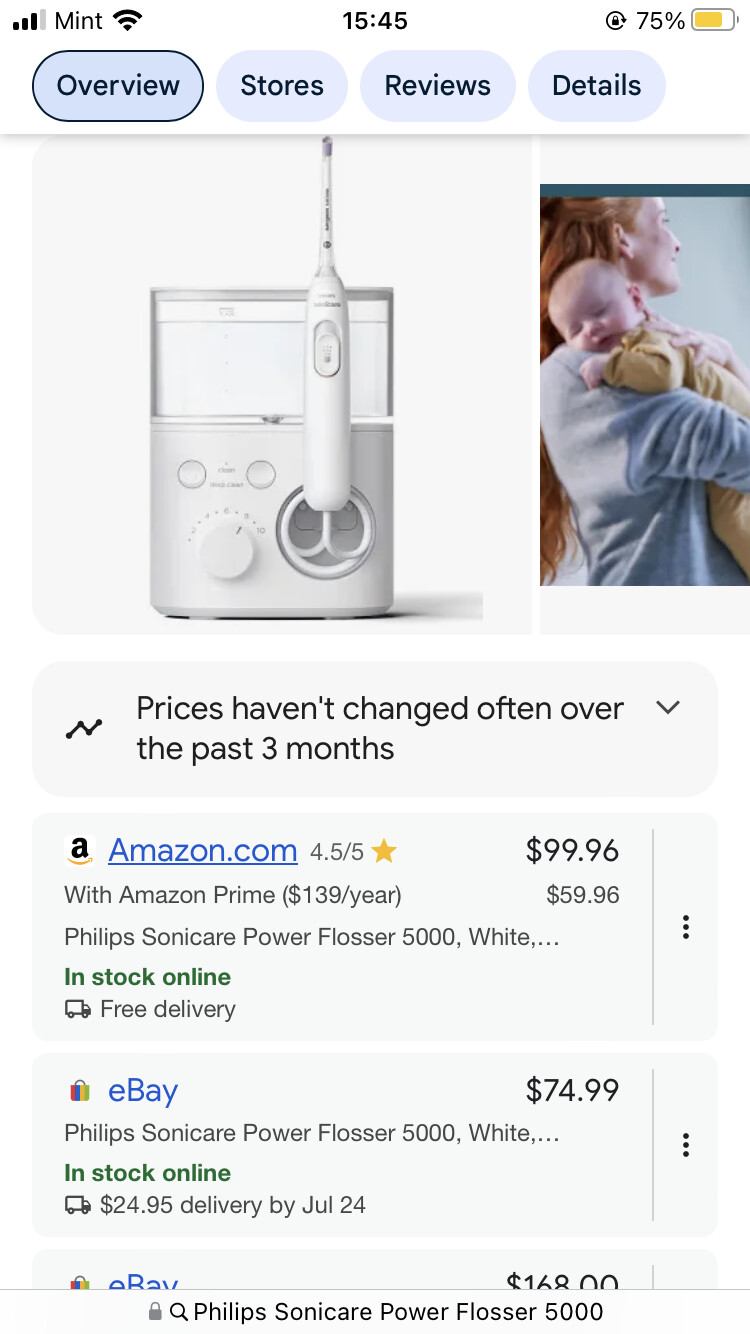This screenshot has width=750, height=1334.
Task: Open the Amazon listing's three-dot menu
Action: pyautogui.click(x=685, y=927)
